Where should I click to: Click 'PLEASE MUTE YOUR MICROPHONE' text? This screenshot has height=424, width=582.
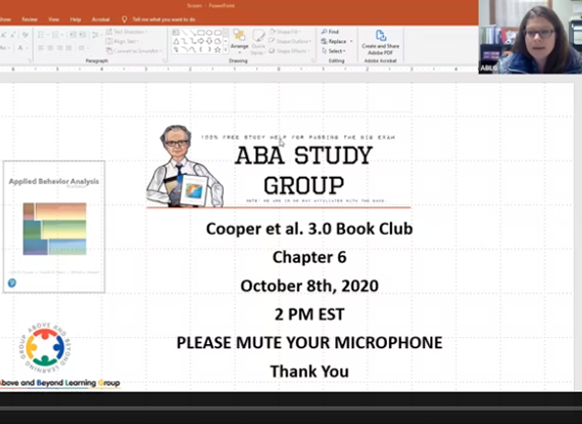(309, 342)
